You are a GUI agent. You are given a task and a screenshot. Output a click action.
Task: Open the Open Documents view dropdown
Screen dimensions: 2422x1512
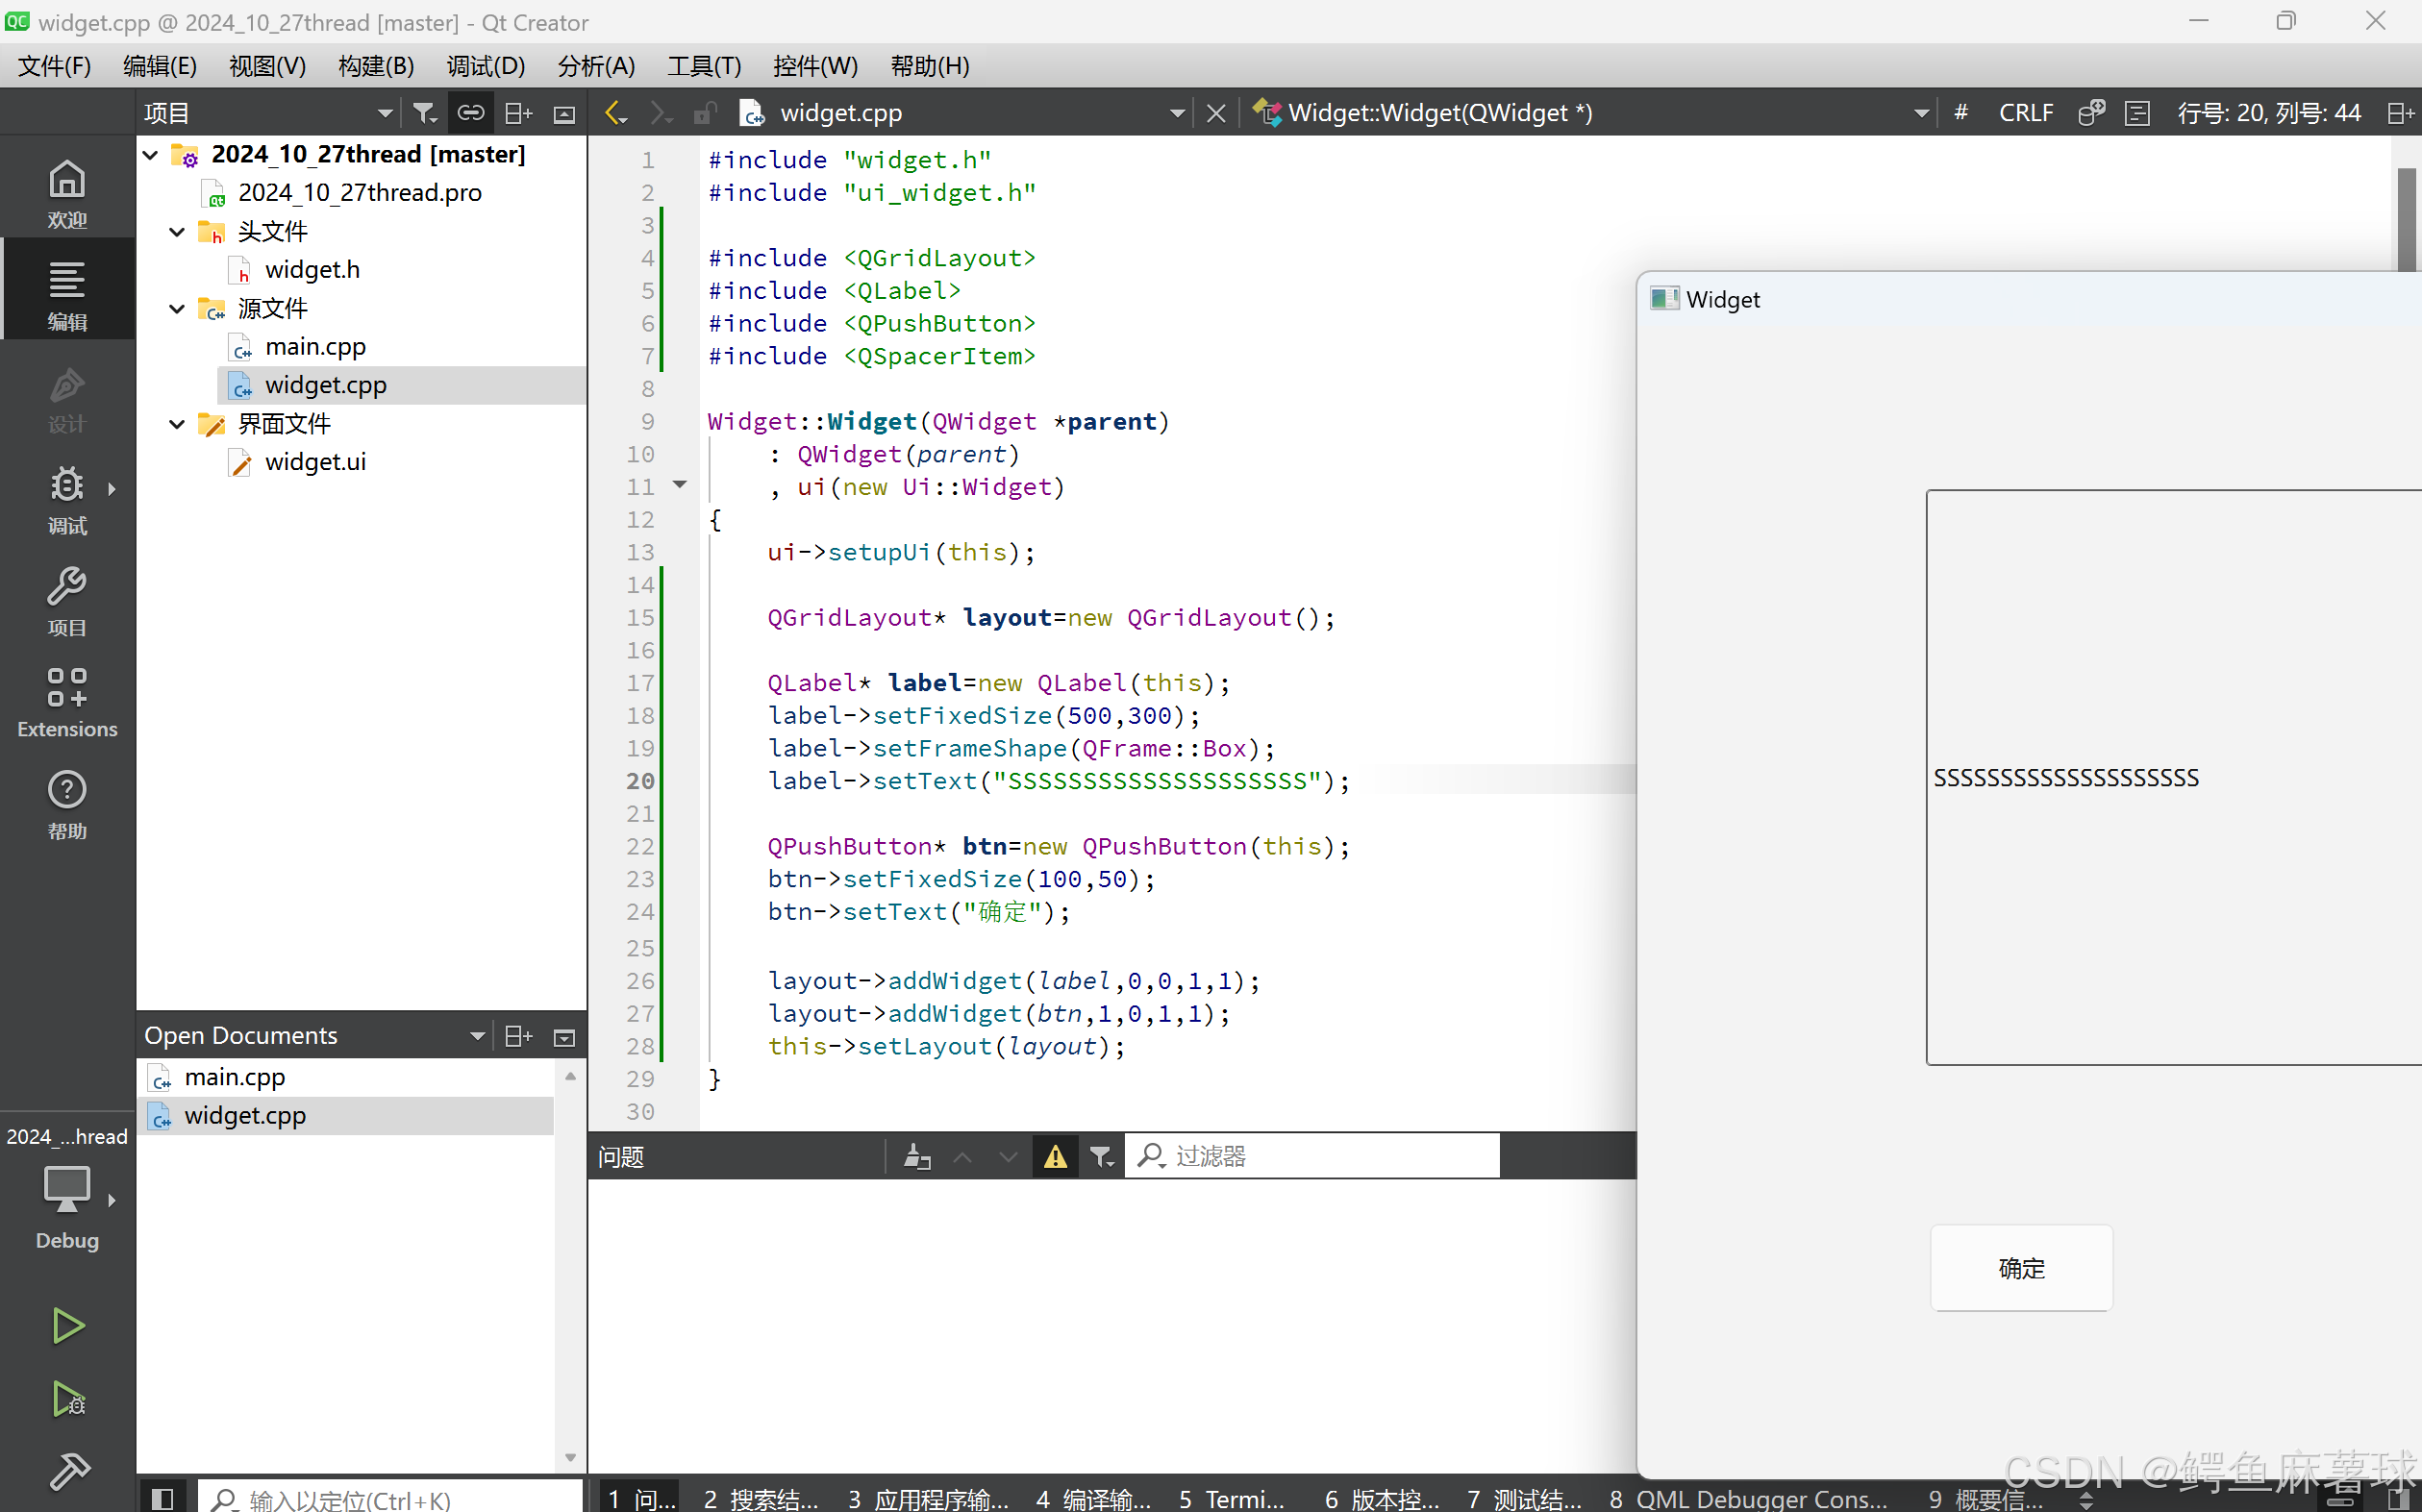pos(477,1036)
